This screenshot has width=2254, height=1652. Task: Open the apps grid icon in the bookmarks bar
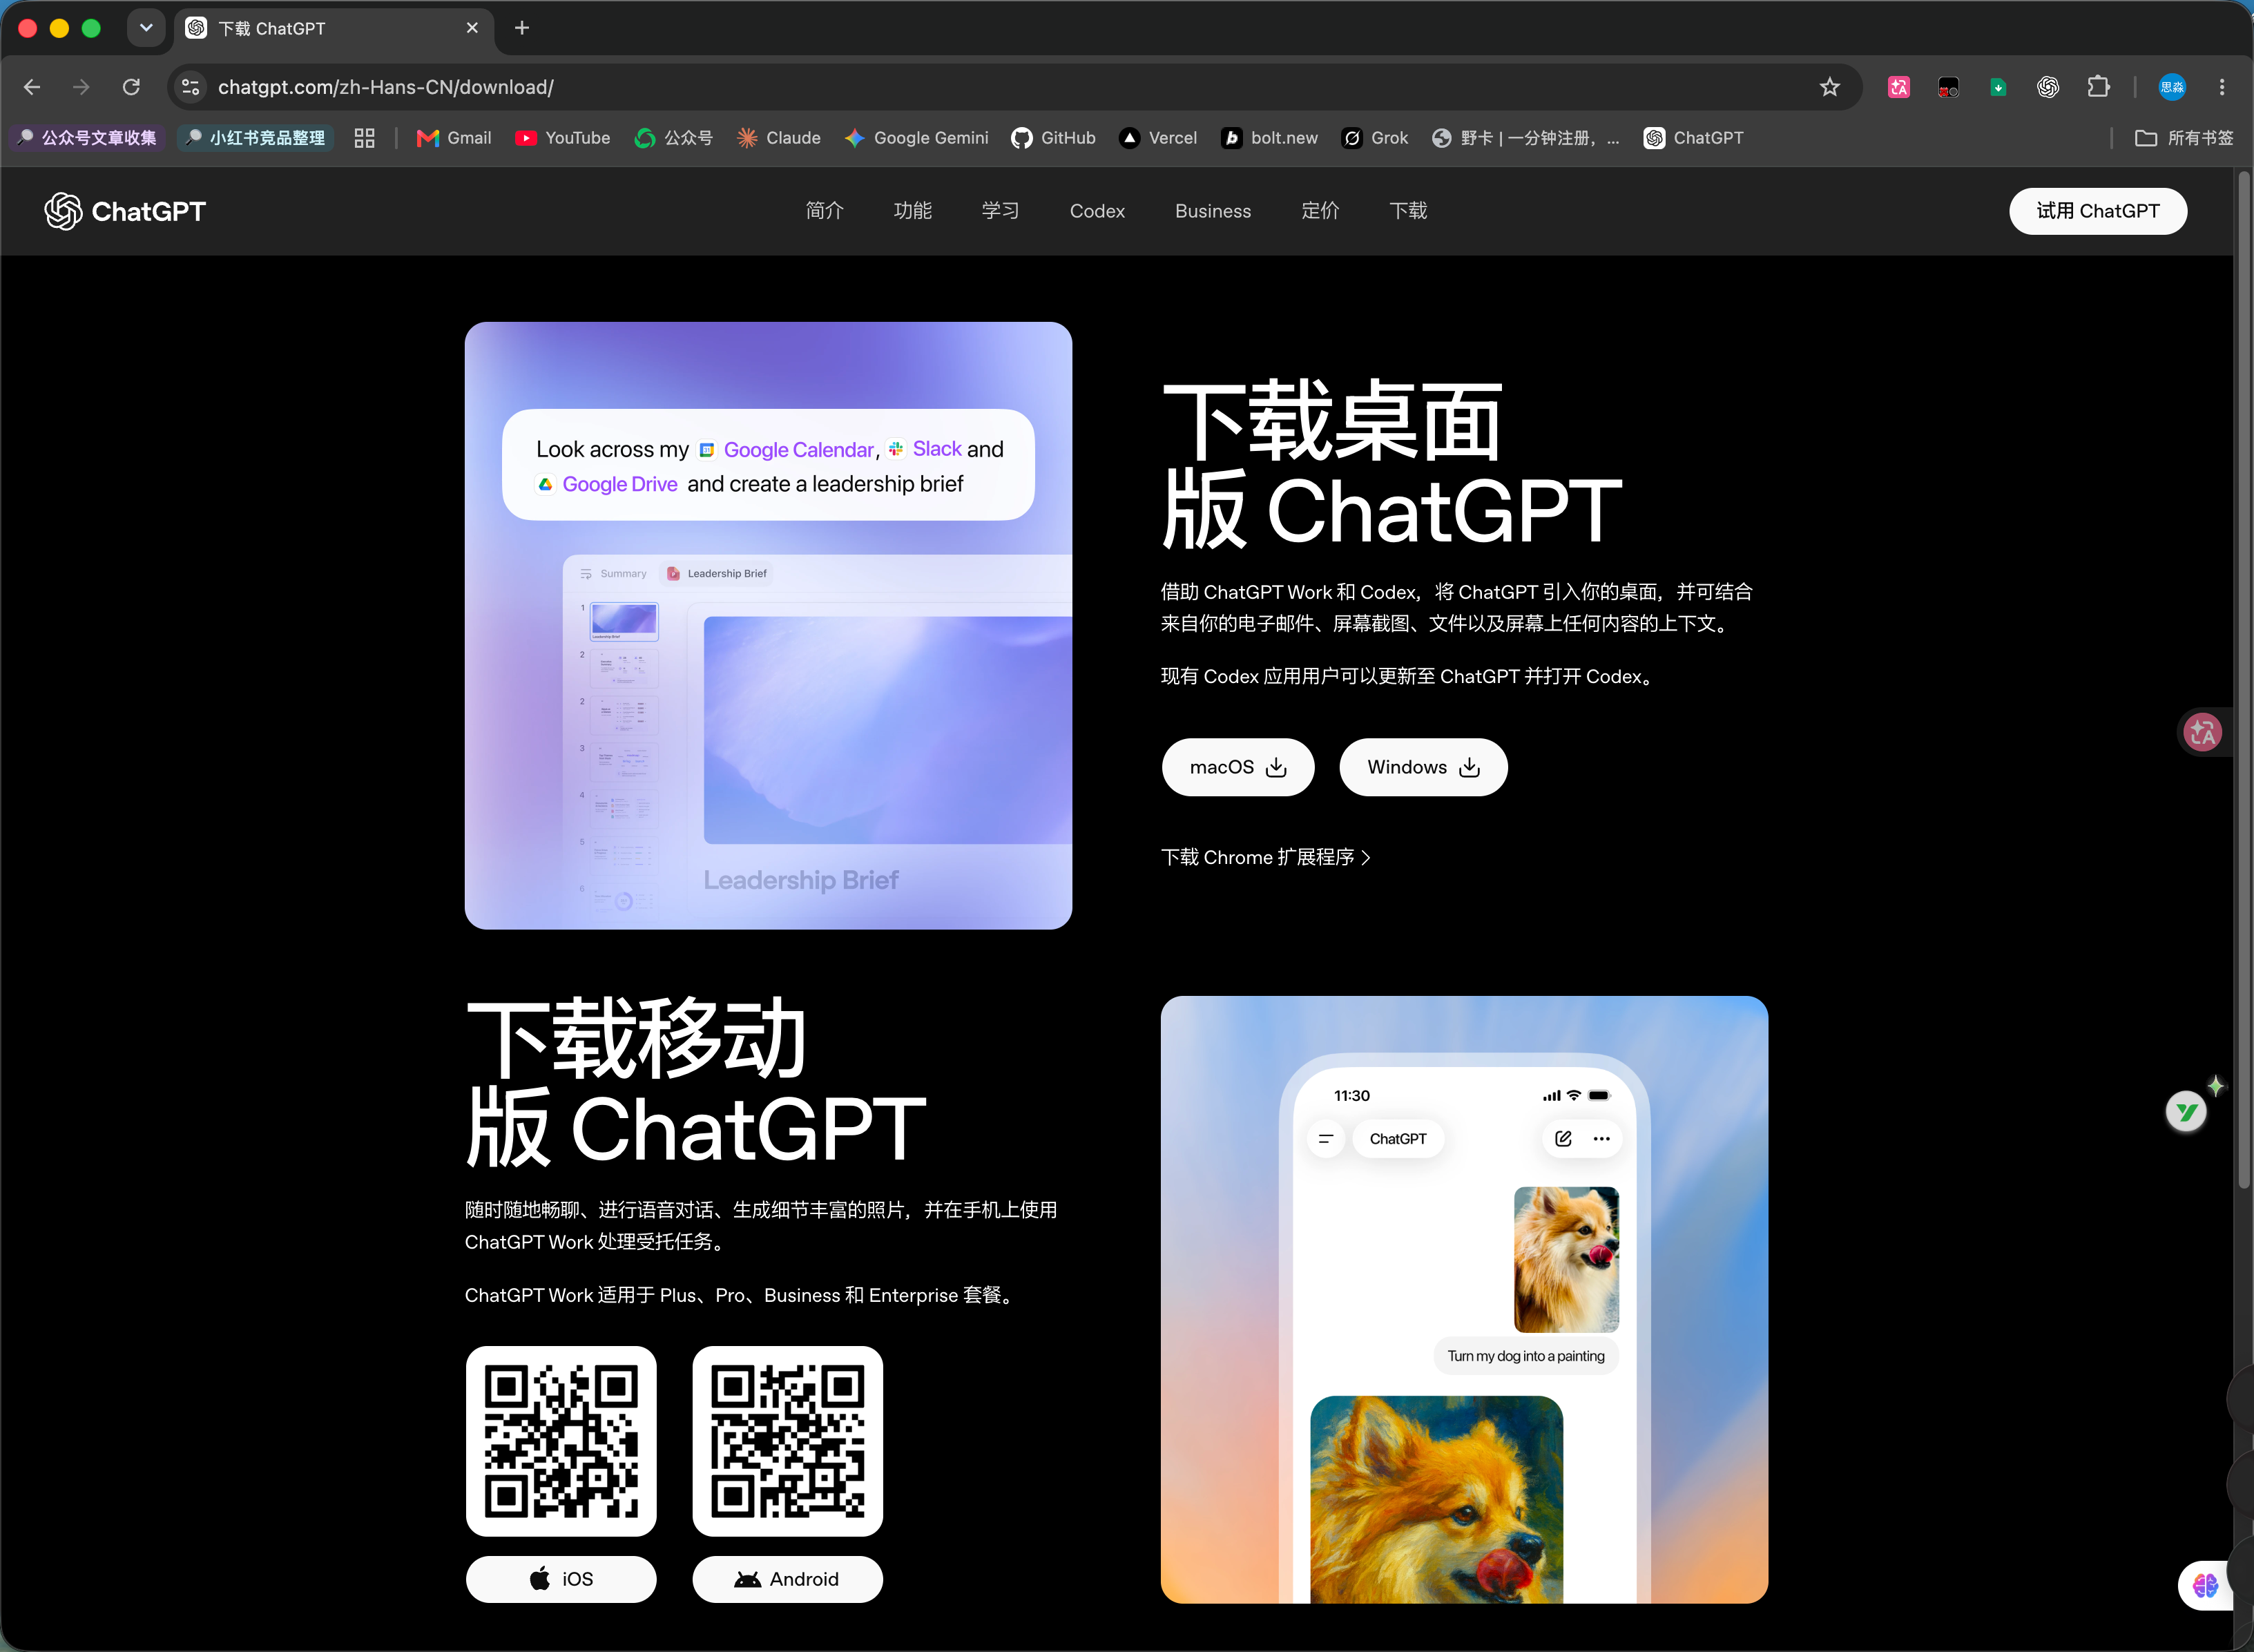coord(364,138)
